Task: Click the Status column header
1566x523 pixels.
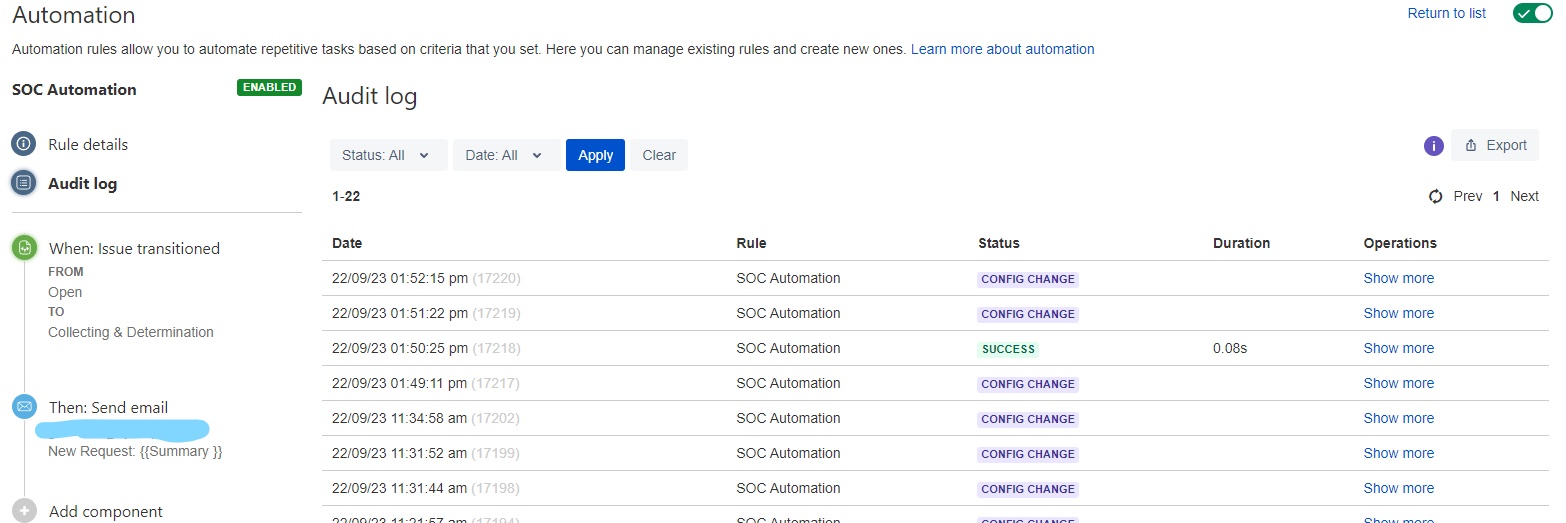Action: click(x=999, y=243)
